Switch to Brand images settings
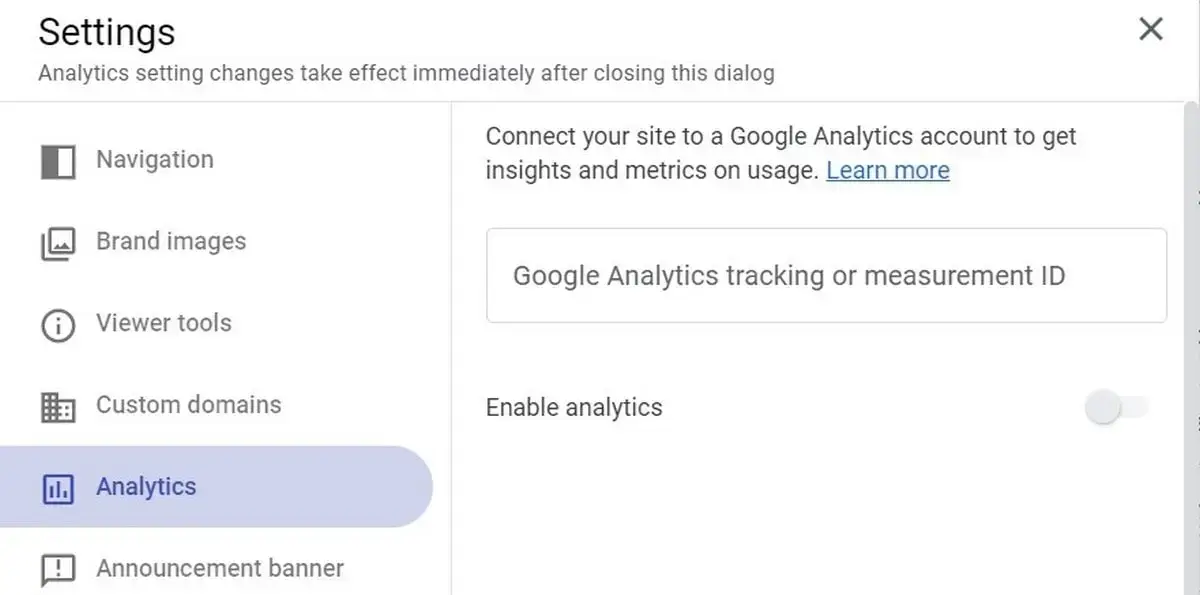The height and width of the screenshot is (595, 1200). pos(171,242)
